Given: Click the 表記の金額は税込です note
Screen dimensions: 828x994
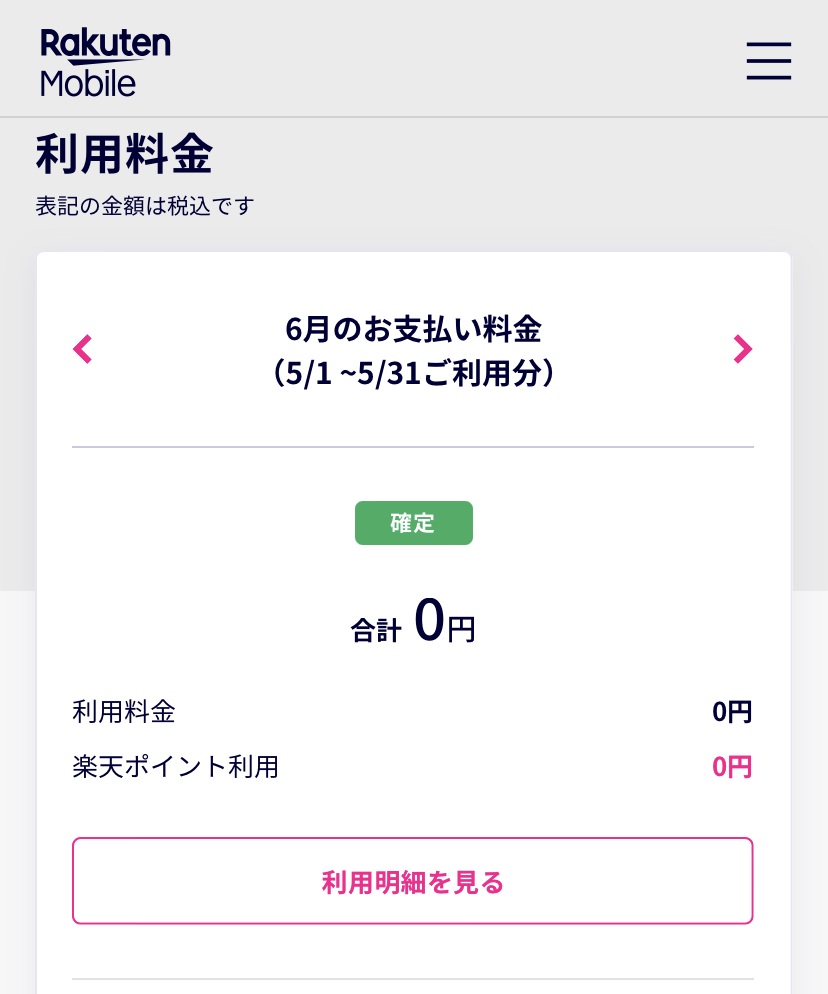Looking at the screenshot, I should pos(145,206).
